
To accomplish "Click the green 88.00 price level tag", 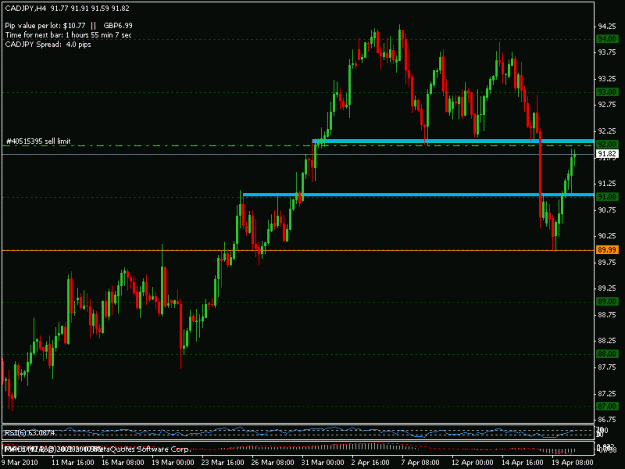I will (607, 354).
